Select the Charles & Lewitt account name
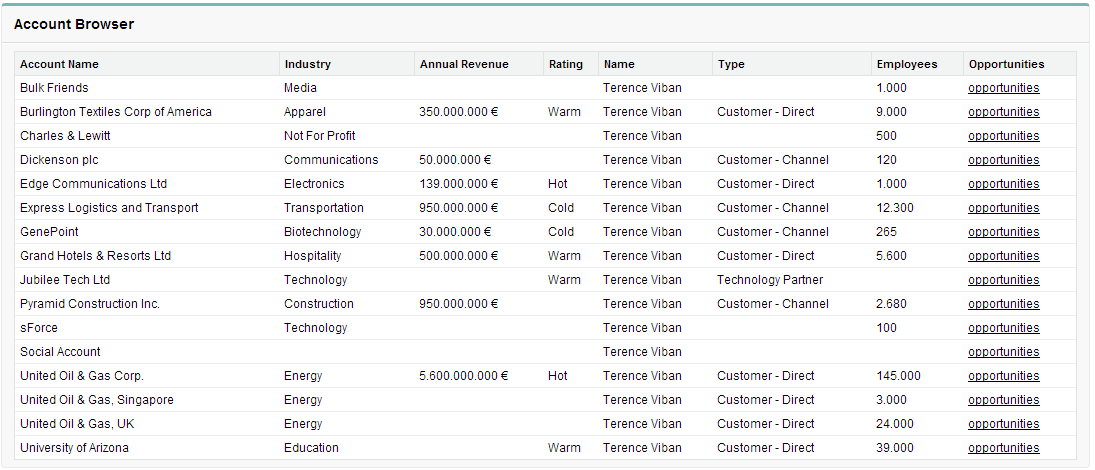 (65, 135)
